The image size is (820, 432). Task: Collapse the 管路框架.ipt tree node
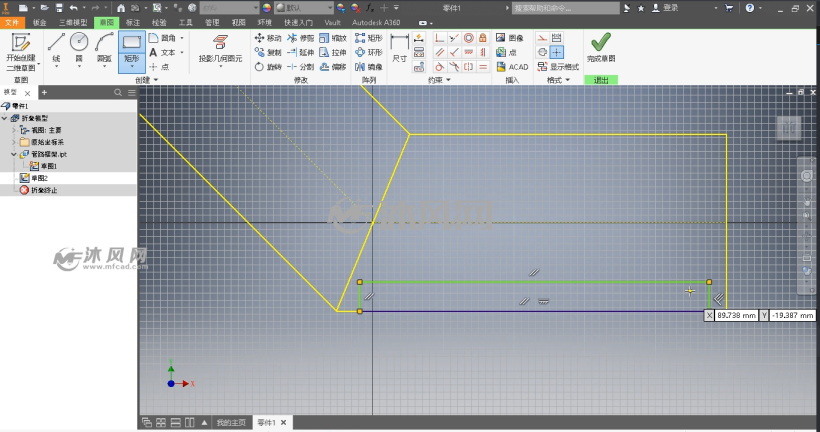14,154
